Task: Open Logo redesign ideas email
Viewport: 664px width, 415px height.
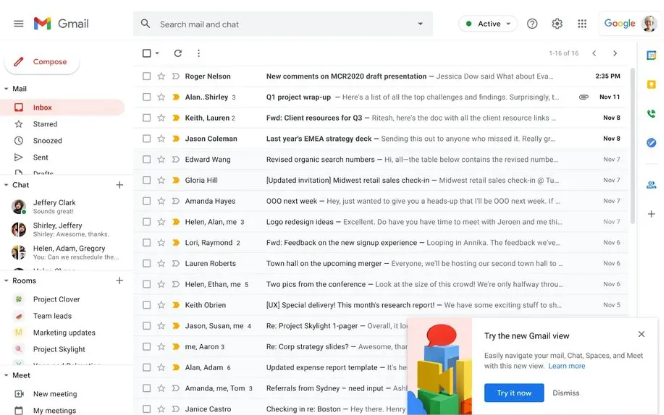Action: [x=381, y=221]
